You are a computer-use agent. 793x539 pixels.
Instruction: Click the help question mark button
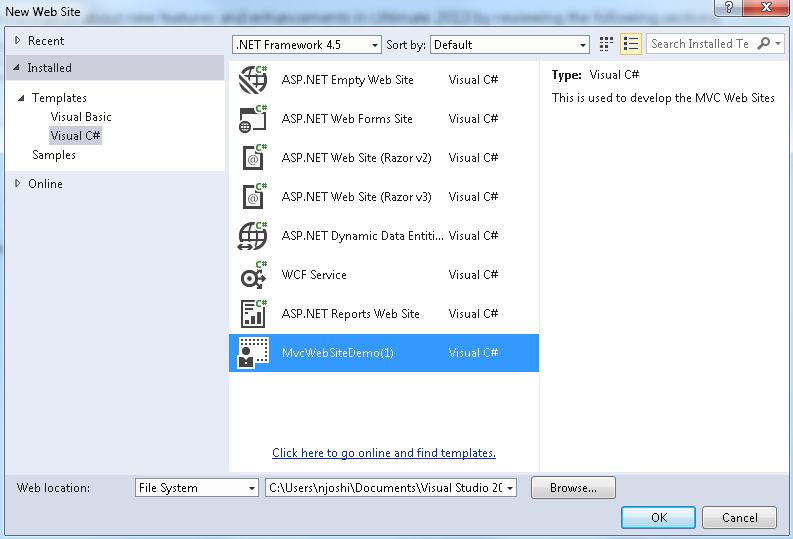click(x=729, y=7)
